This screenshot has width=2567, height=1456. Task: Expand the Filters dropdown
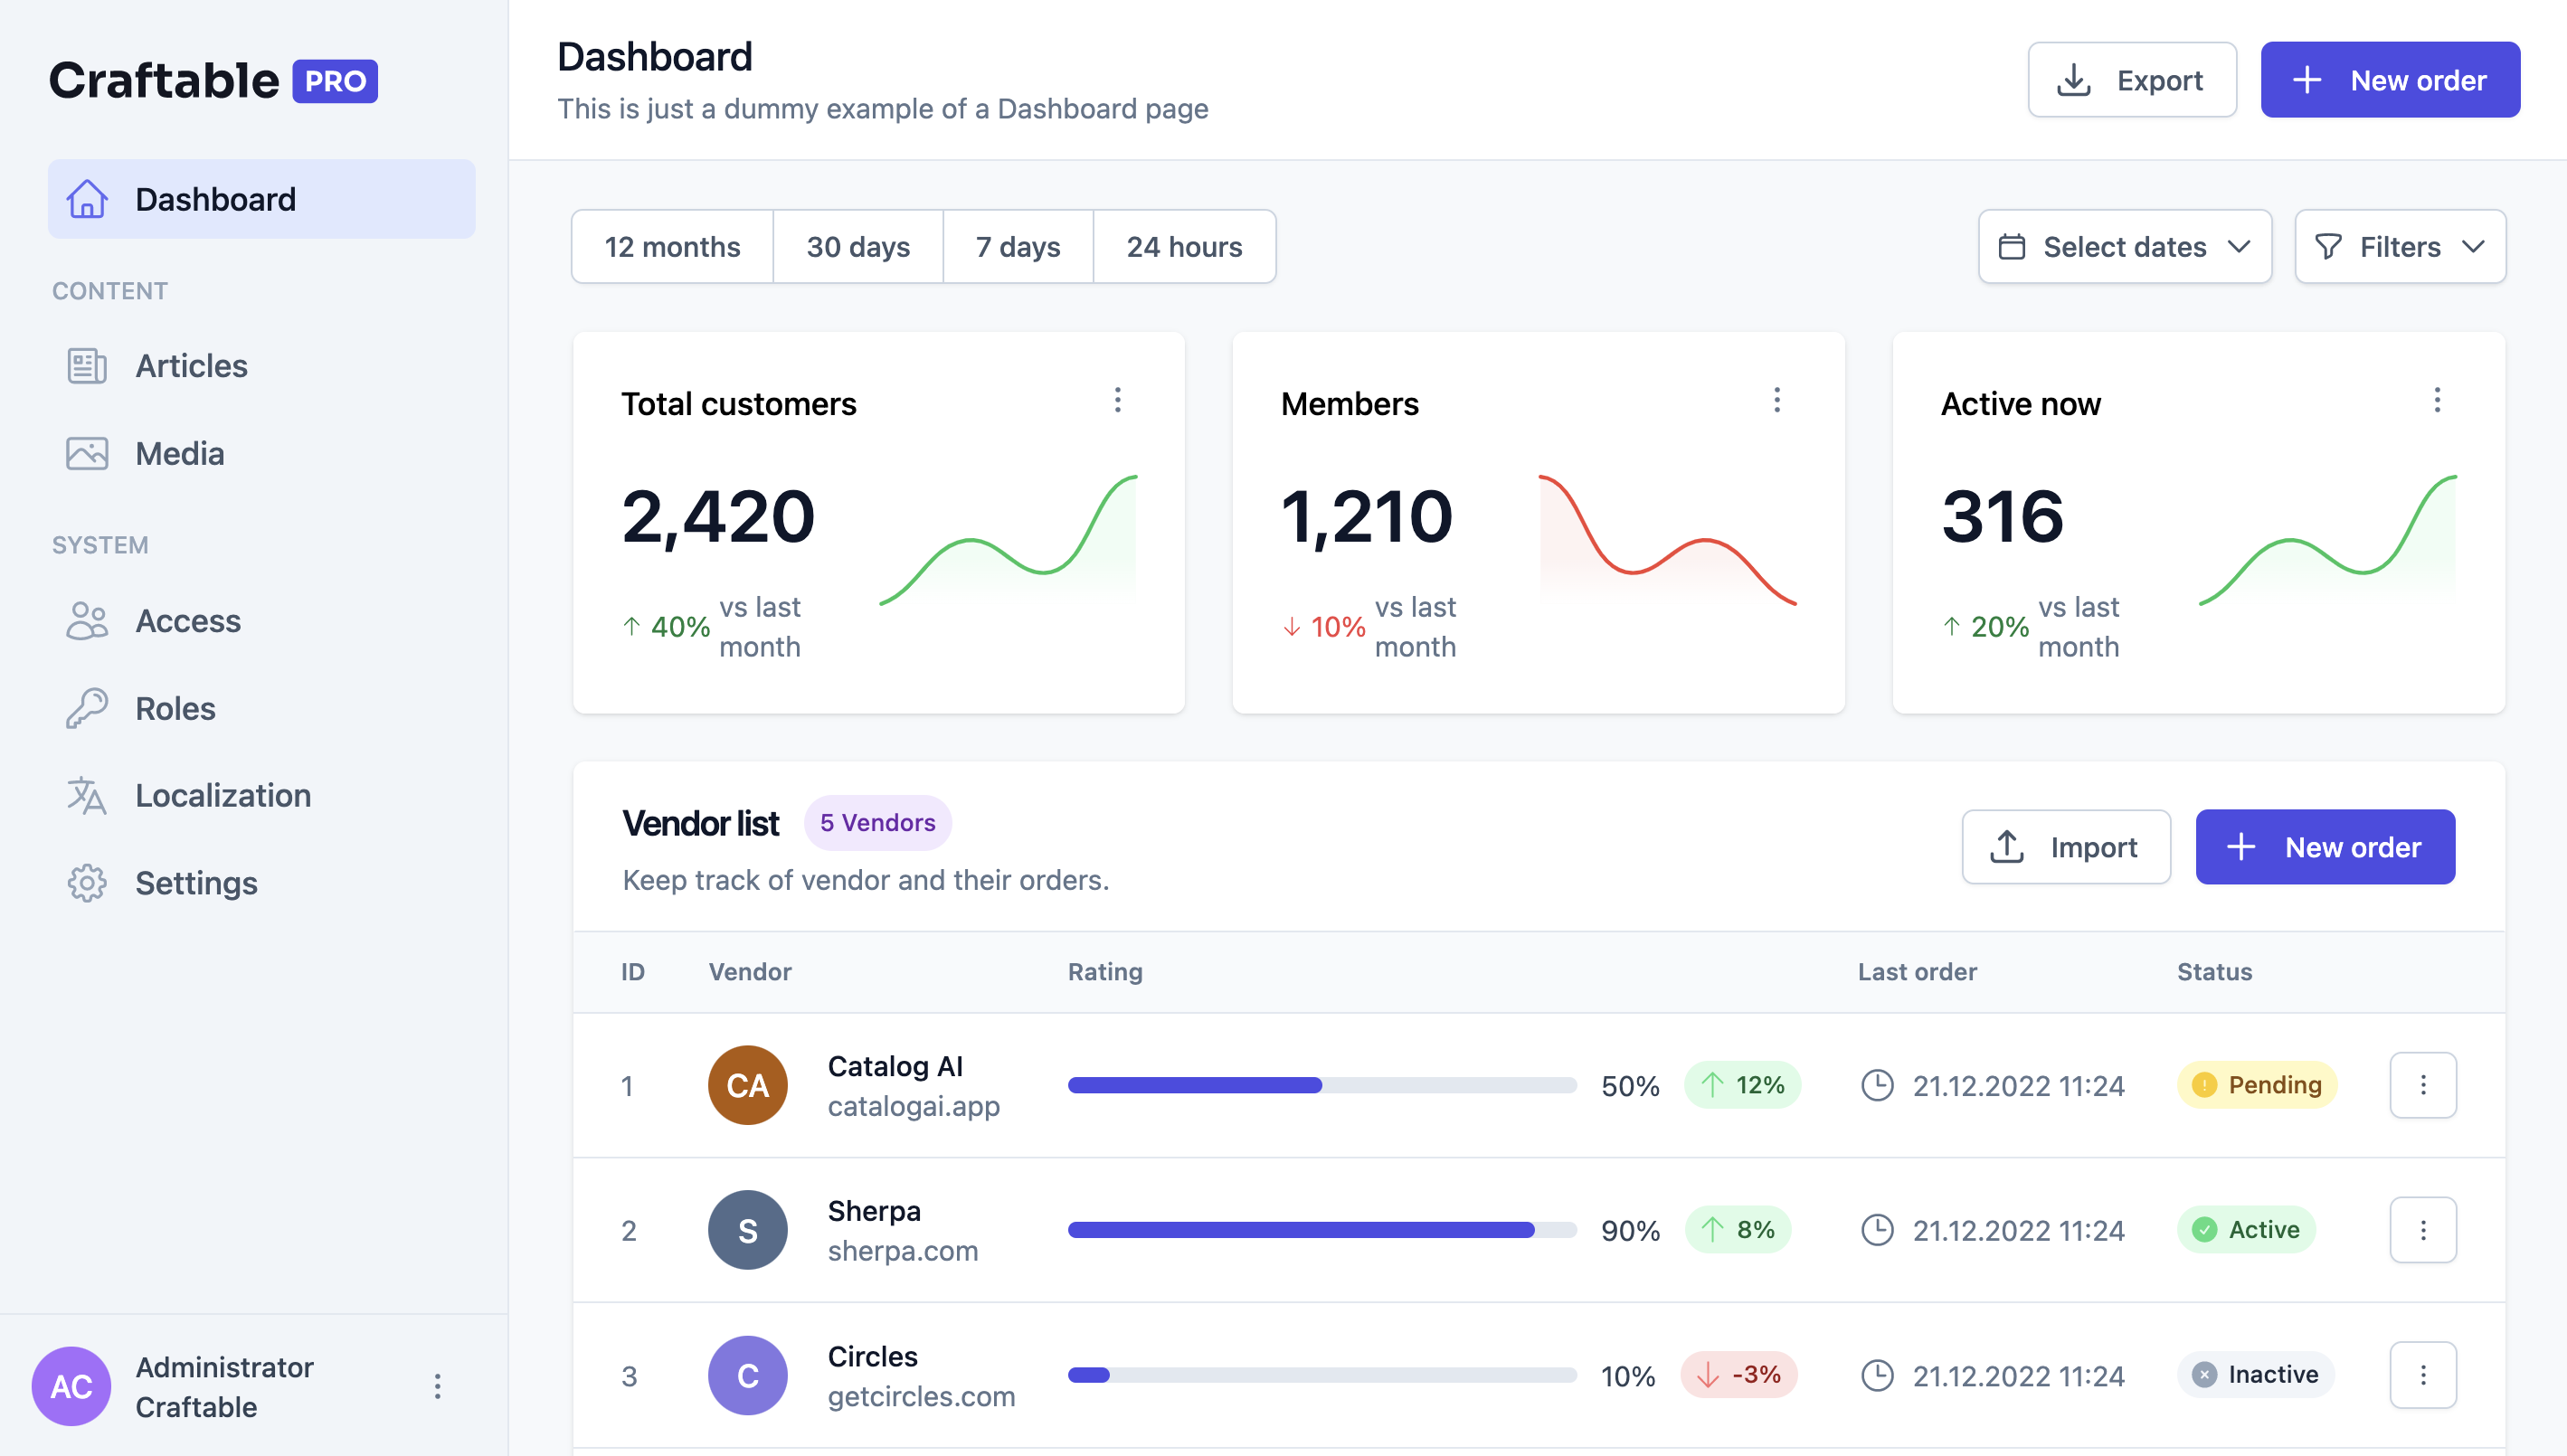pos(2399,247)
